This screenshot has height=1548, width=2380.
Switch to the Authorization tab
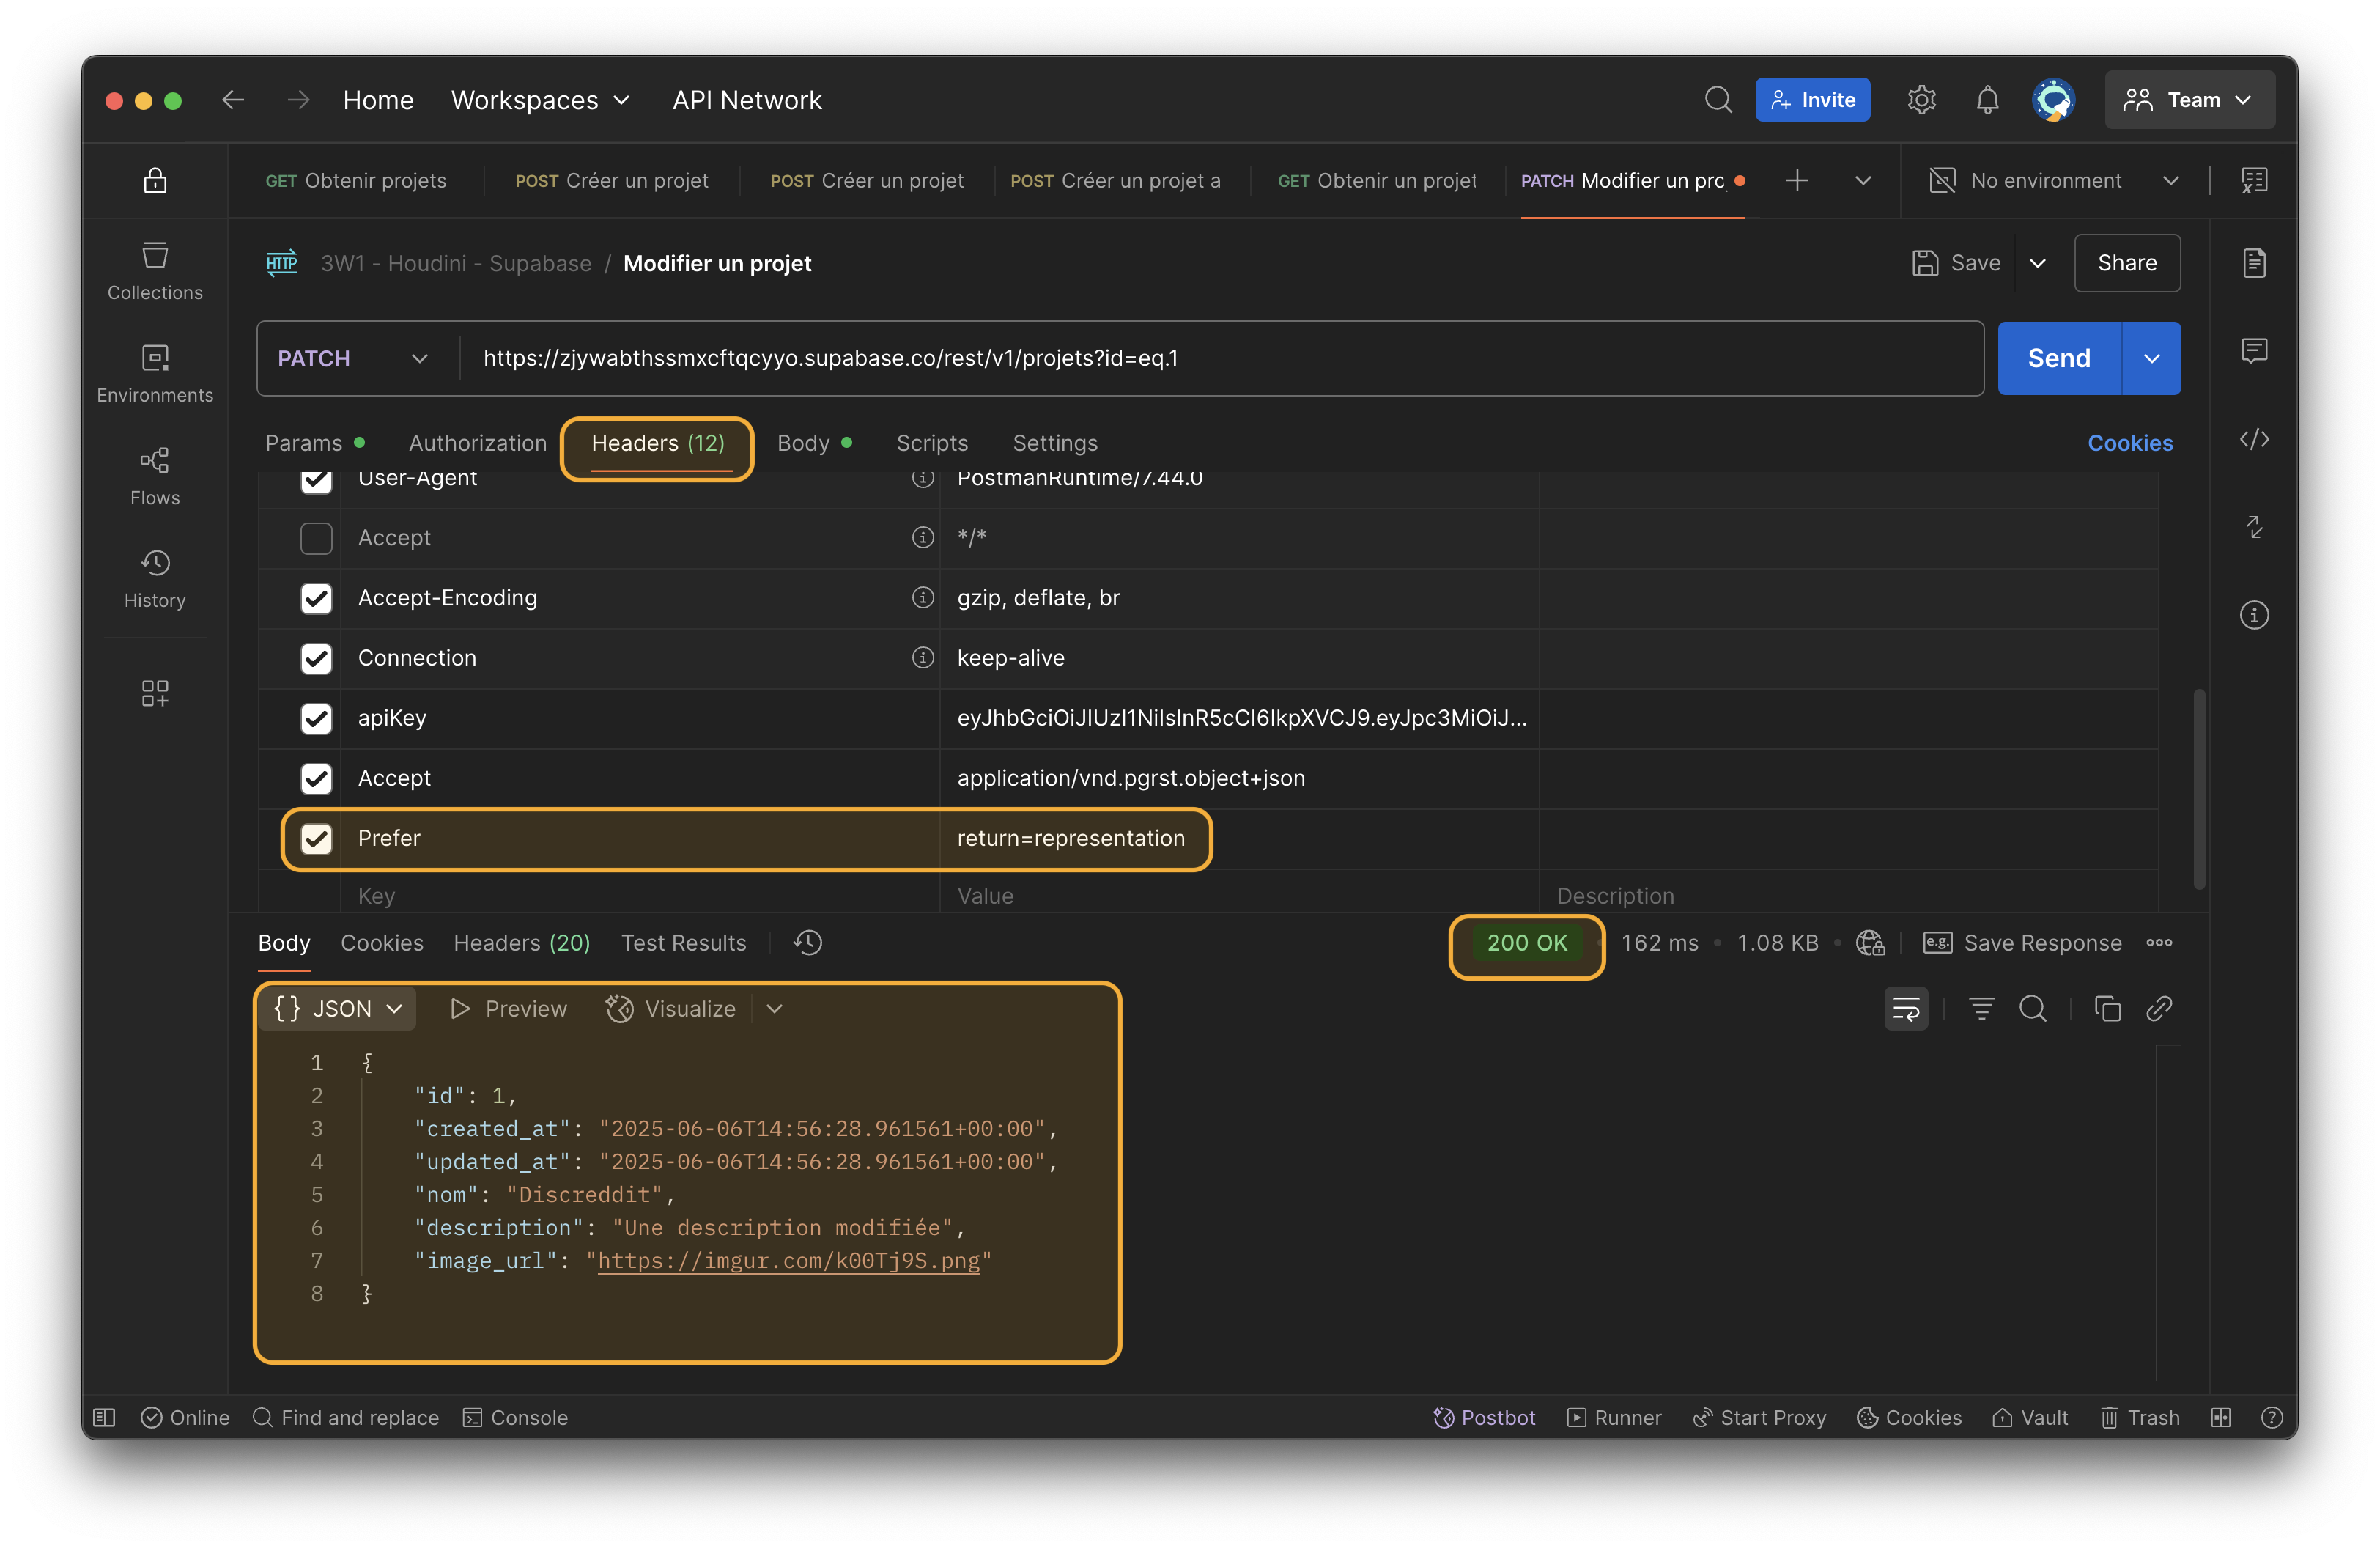click(x=477, y=443)
